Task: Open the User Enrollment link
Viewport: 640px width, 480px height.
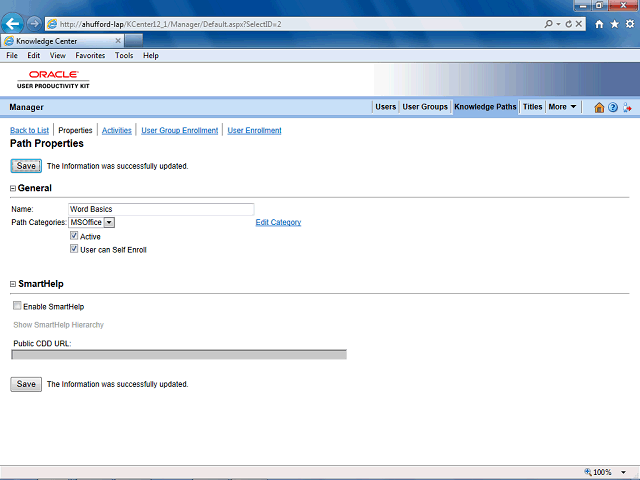Action: pyautogui.click(x=254, y=130)
